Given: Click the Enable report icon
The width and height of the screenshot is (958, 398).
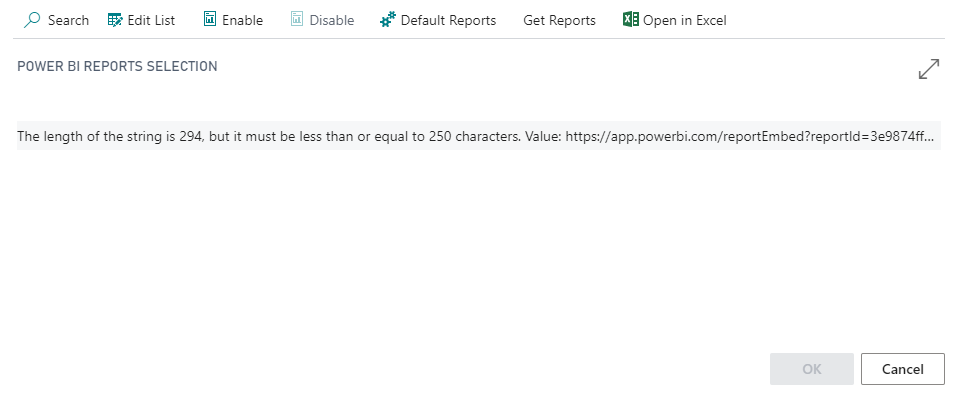Looking at the screenshot, I should [210, 20].
